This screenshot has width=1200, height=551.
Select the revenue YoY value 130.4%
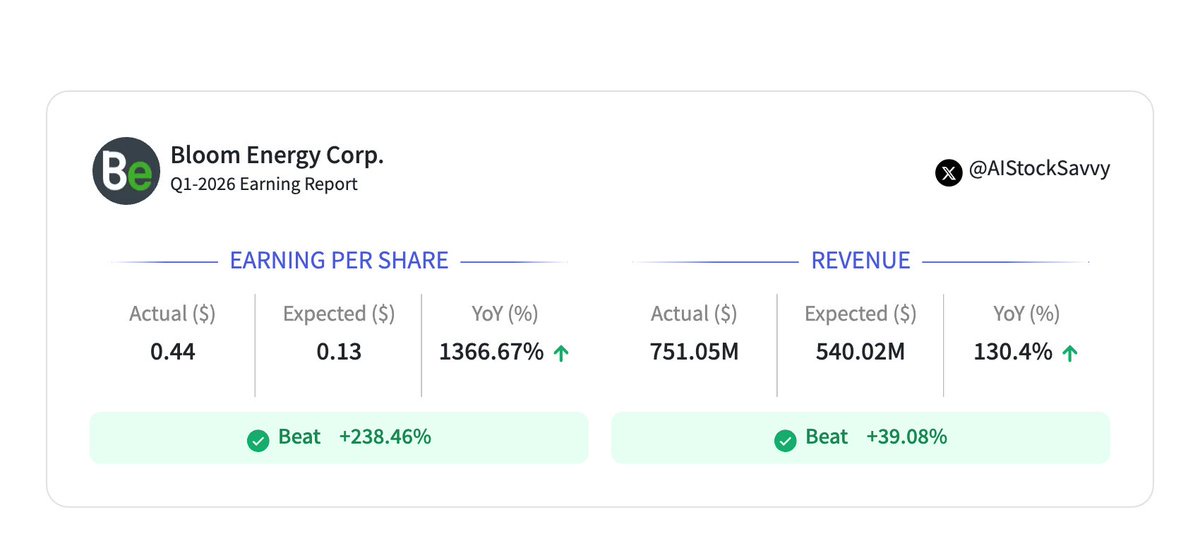1012,352
